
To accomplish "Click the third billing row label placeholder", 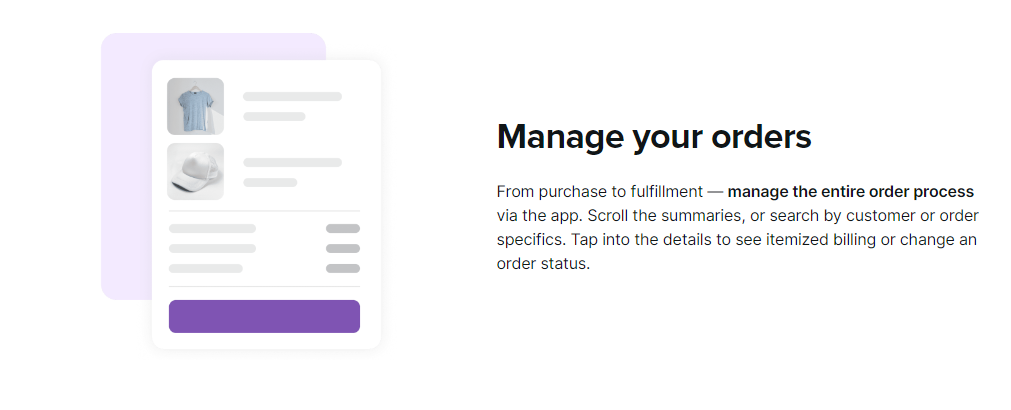I will click(206, 269).
